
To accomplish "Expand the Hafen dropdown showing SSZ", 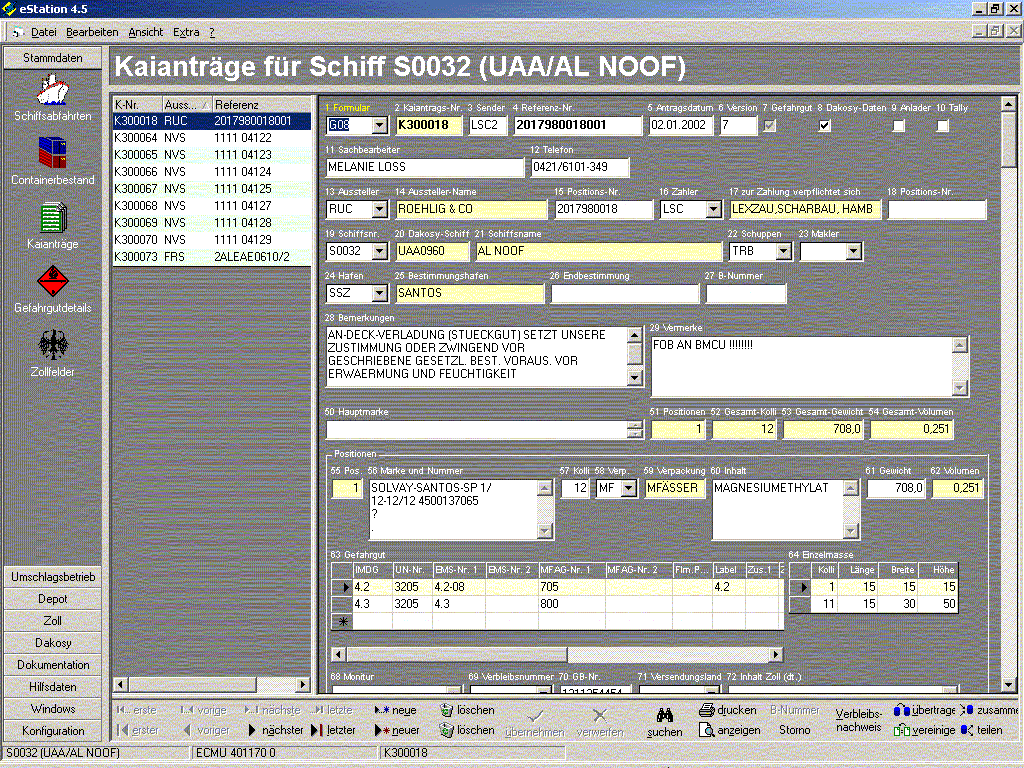I will [x=379, y=294].
